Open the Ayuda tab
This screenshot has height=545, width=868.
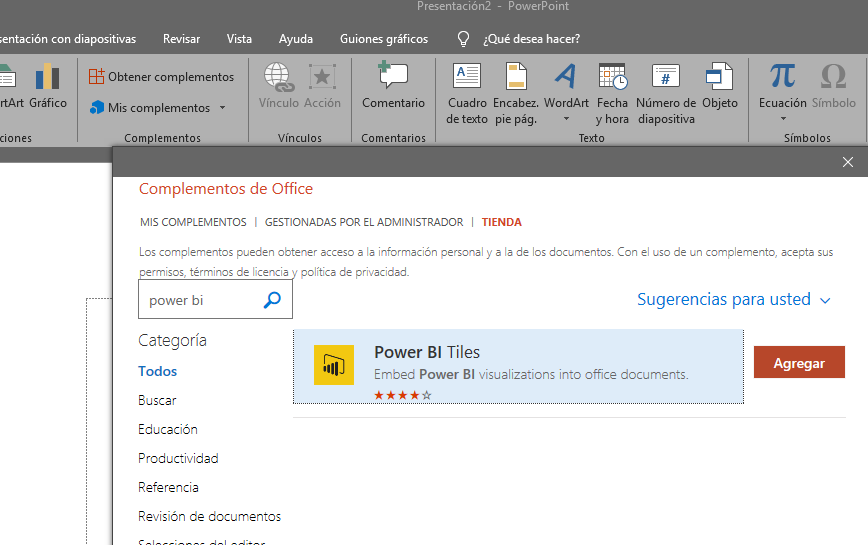(x=296, y=39)
